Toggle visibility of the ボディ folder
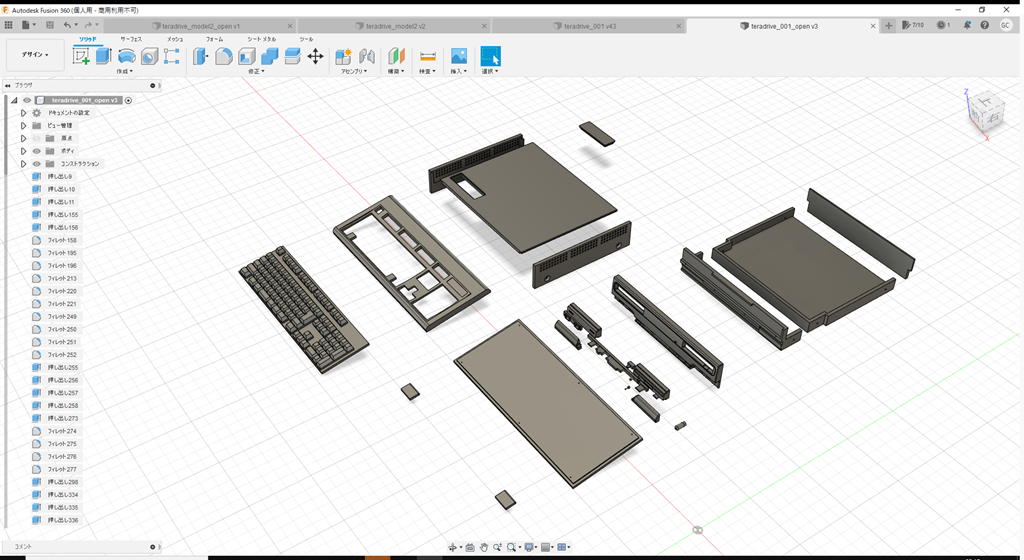 (x=36, y=151)
